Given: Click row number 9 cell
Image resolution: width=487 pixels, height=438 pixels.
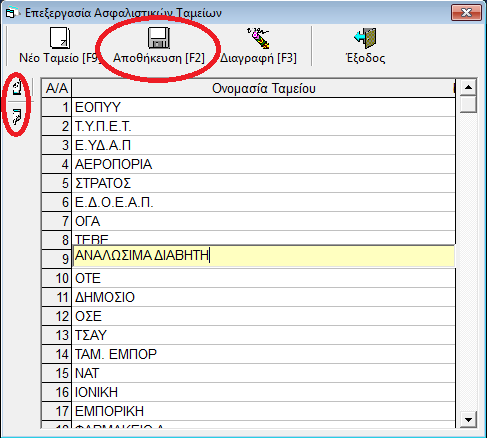Looking at the screenshot, I should tap(57, 259).
